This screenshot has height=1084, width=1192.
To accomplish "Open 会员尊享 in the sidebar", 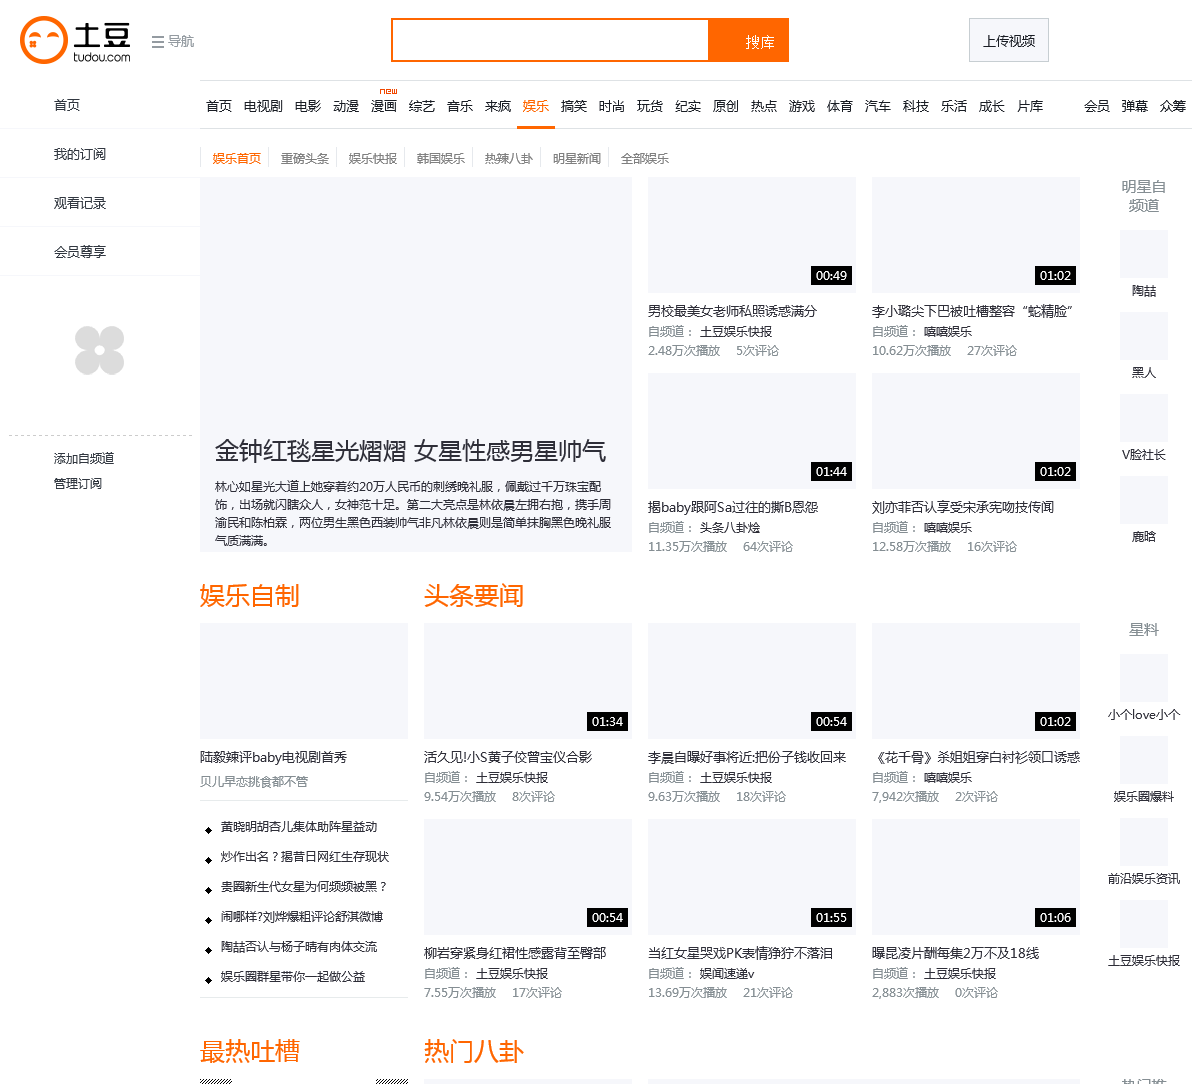I will pos(80,252).
